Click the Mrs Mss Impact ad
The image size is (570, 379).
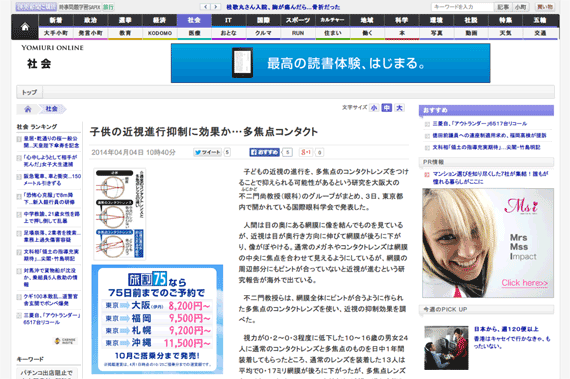[488, 243]
